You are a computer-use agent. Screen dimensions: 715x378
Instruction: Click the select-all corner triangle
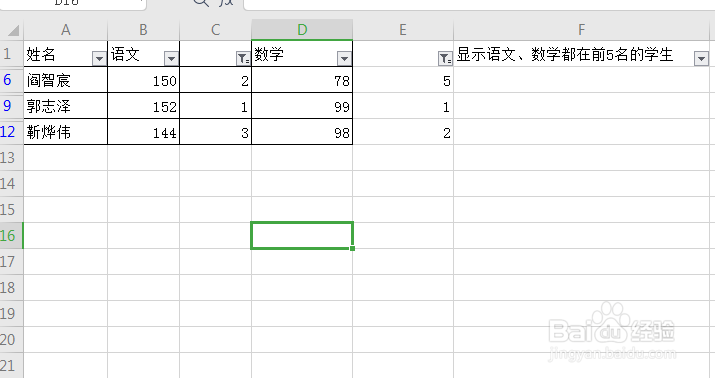pyautogui.click(x=14, y=31)
